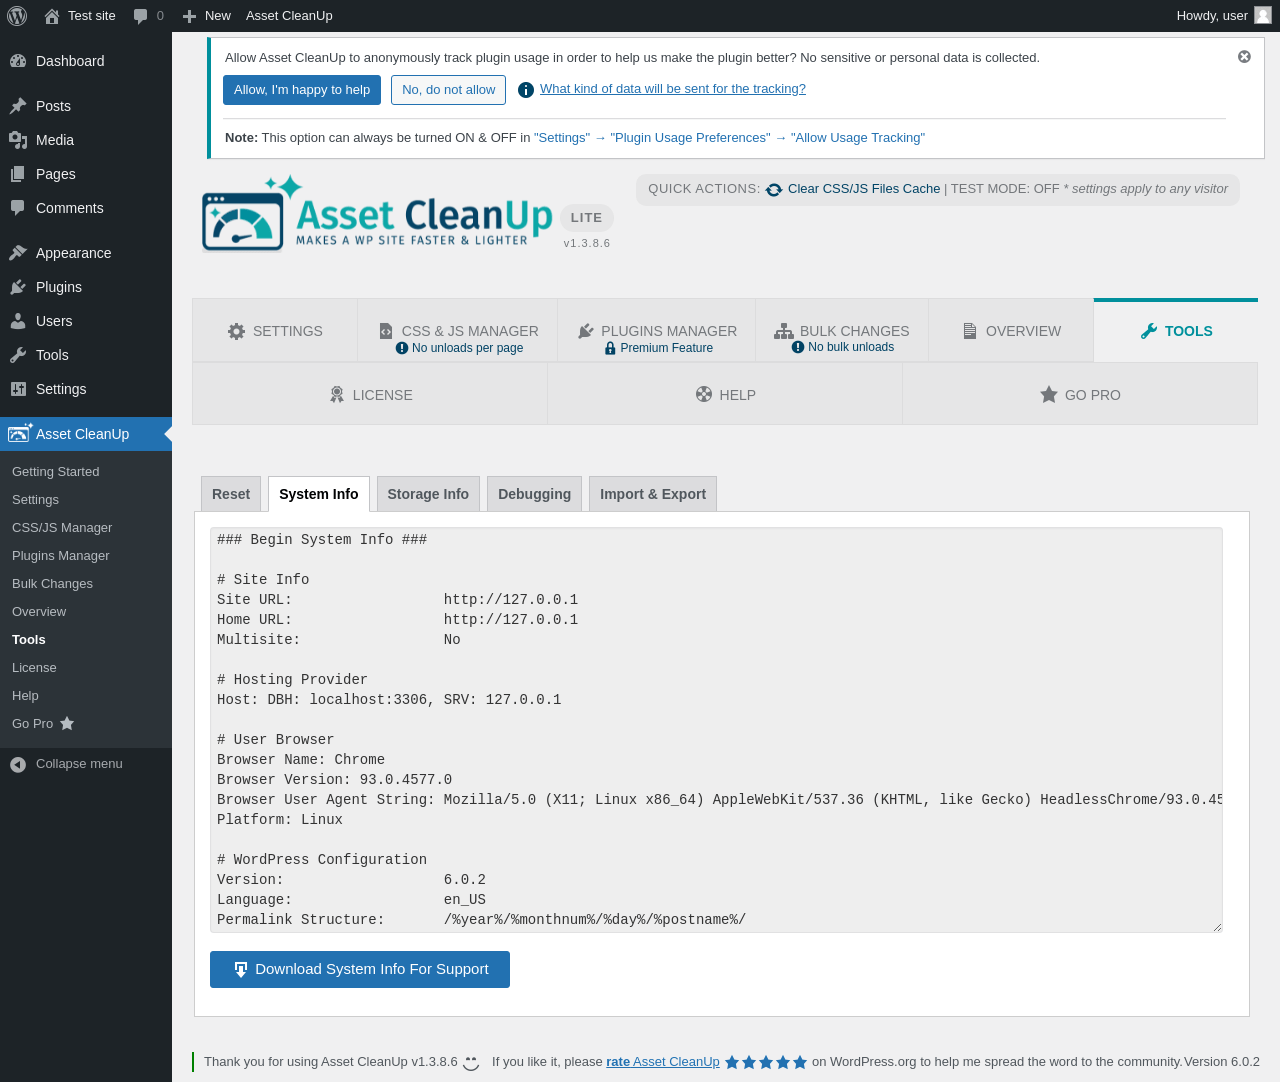Click the LITE version badge
1280x1082 pixels.
point(587,218)
